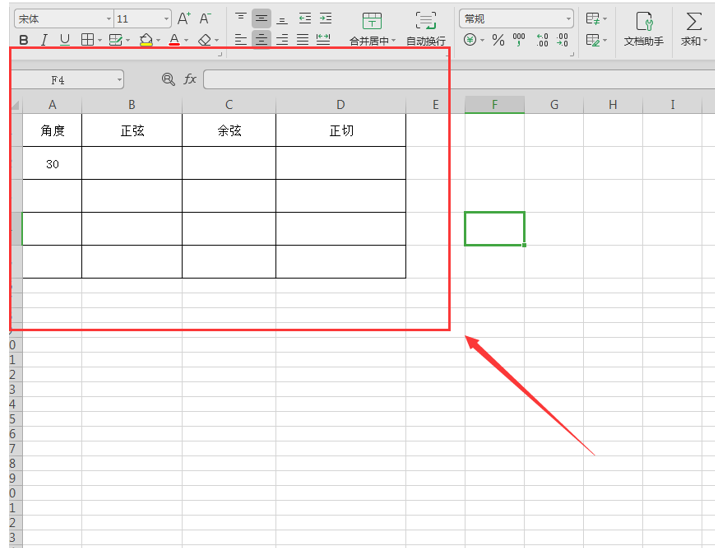The image size is (715, 548).
Task: Open the font size 11 dropdown
Action: 166,19
